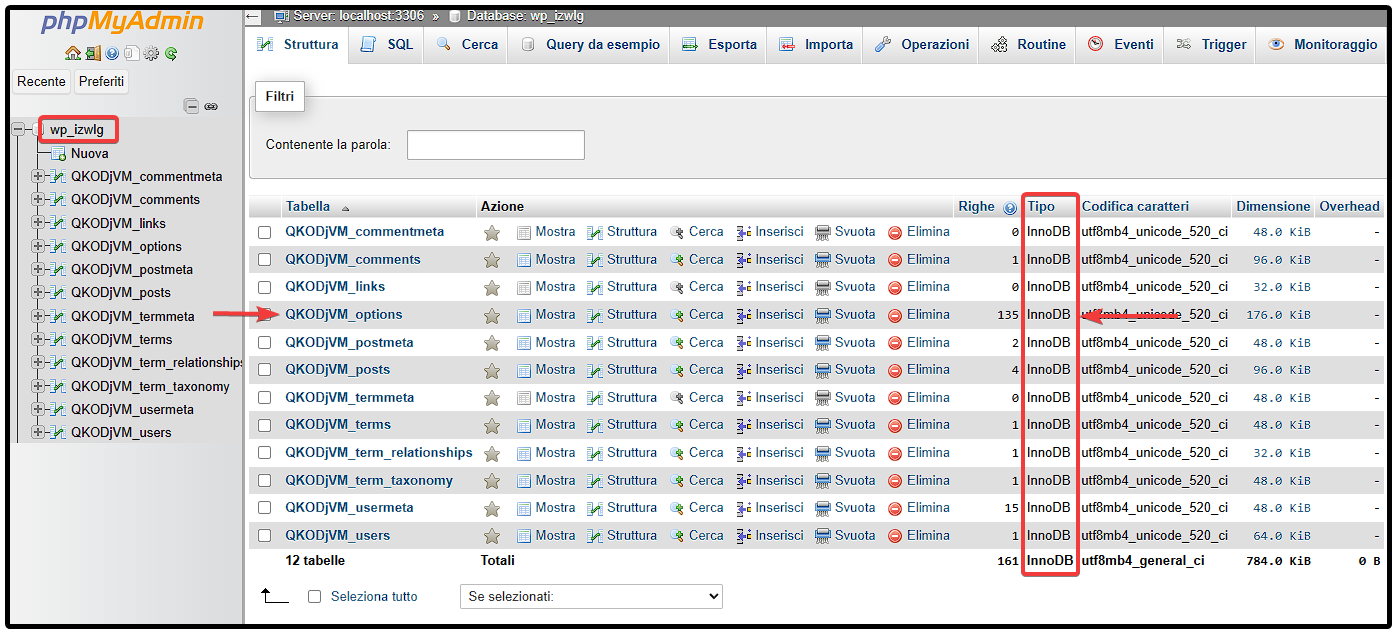
Task: Click star icon for QKODjVM_terms row
Action: [x=492, y=425]
